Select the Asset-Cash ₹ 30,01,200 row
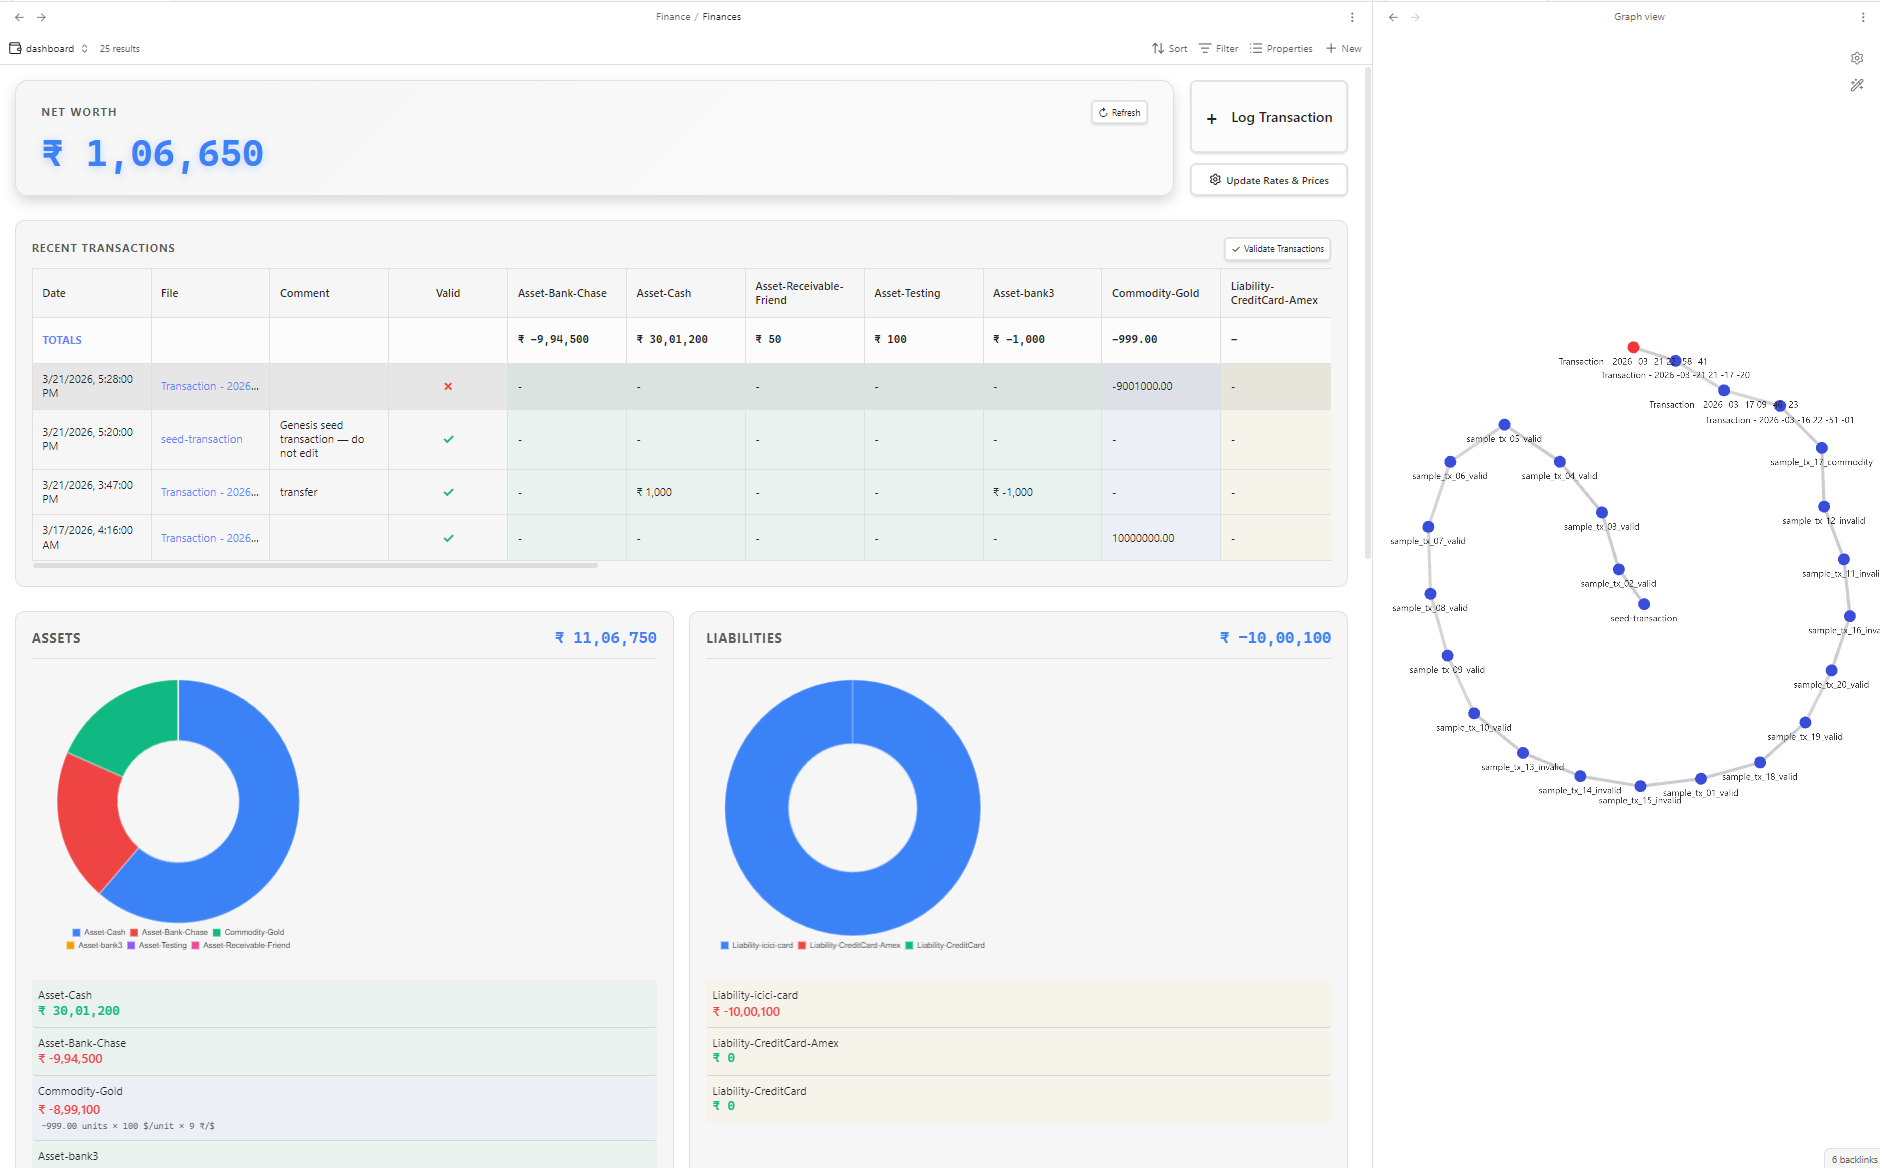Viewport: 1880px width, 1168px height. click(x=344, y=1003)
